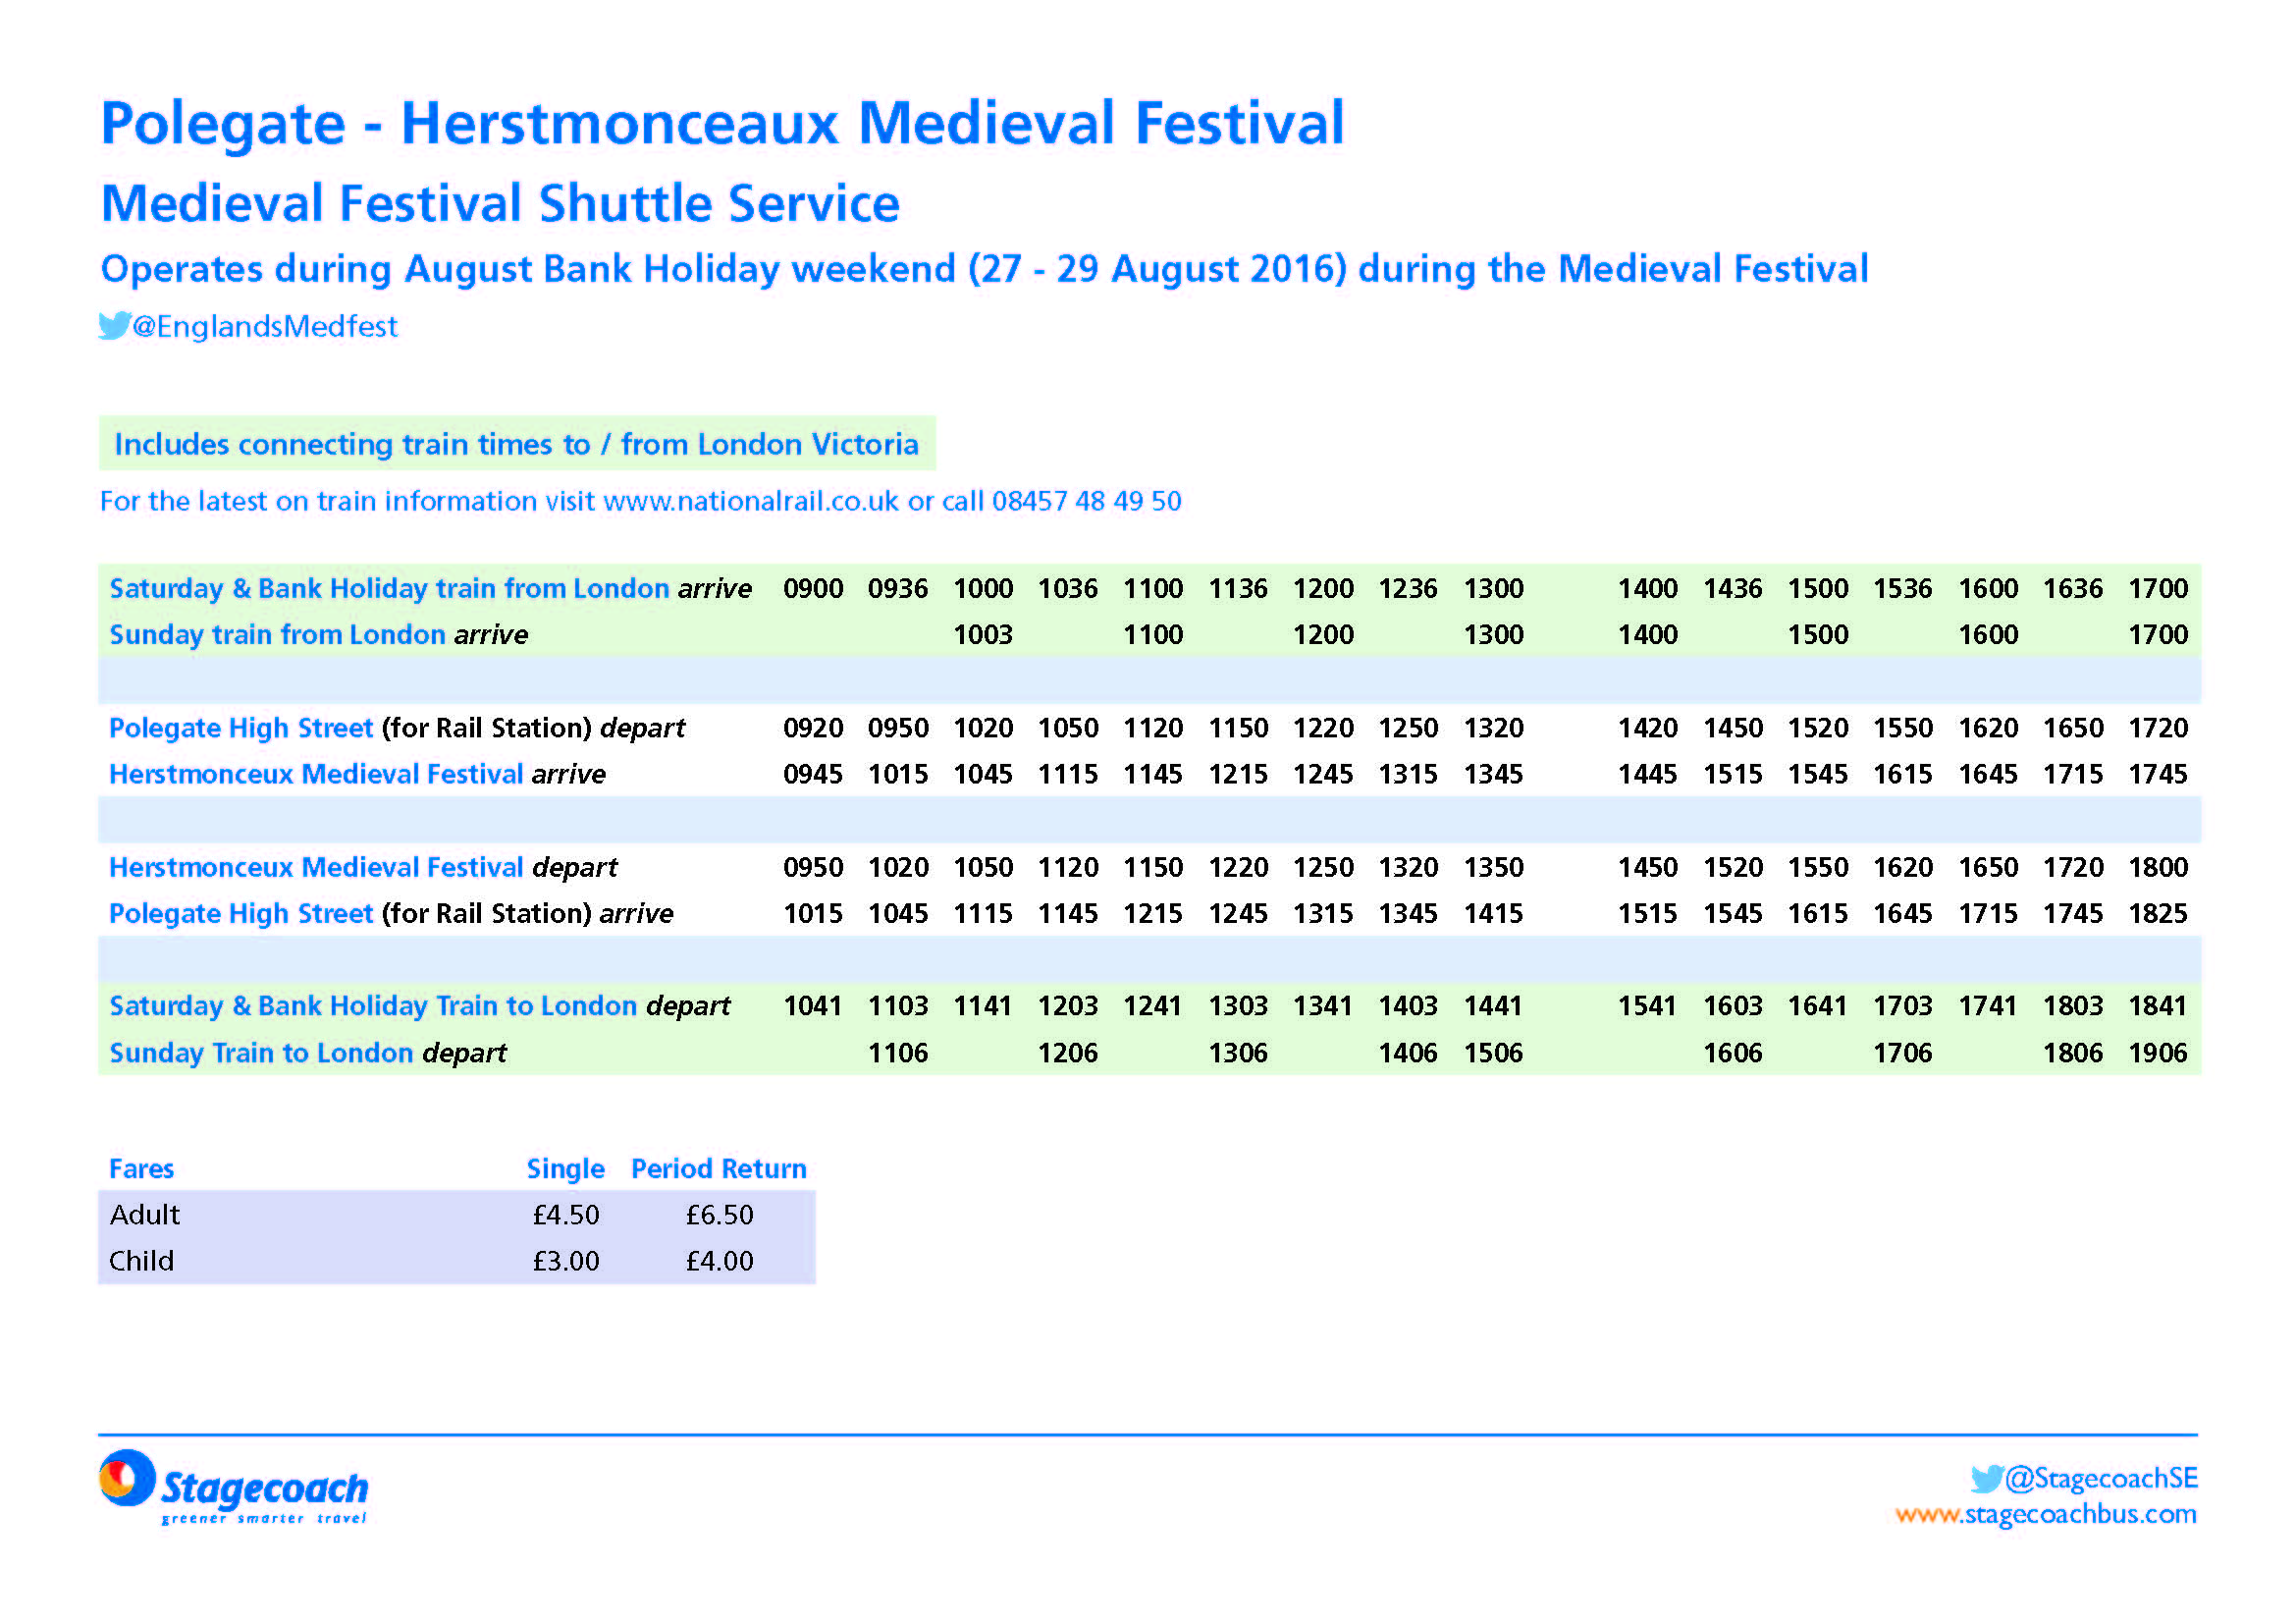Click the 1825 Polegate arrival time
The width and height of the screenshot is (2296, 1624).
2158,914
